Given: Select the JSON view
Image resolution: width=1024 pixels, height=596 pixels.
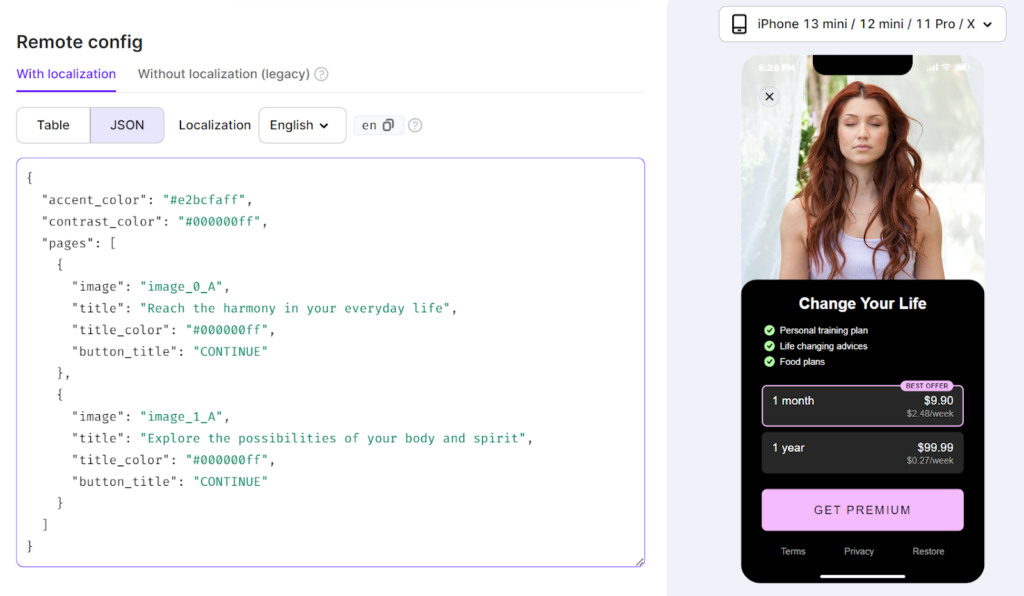Looking at the screenshot, I should [127, 125].
